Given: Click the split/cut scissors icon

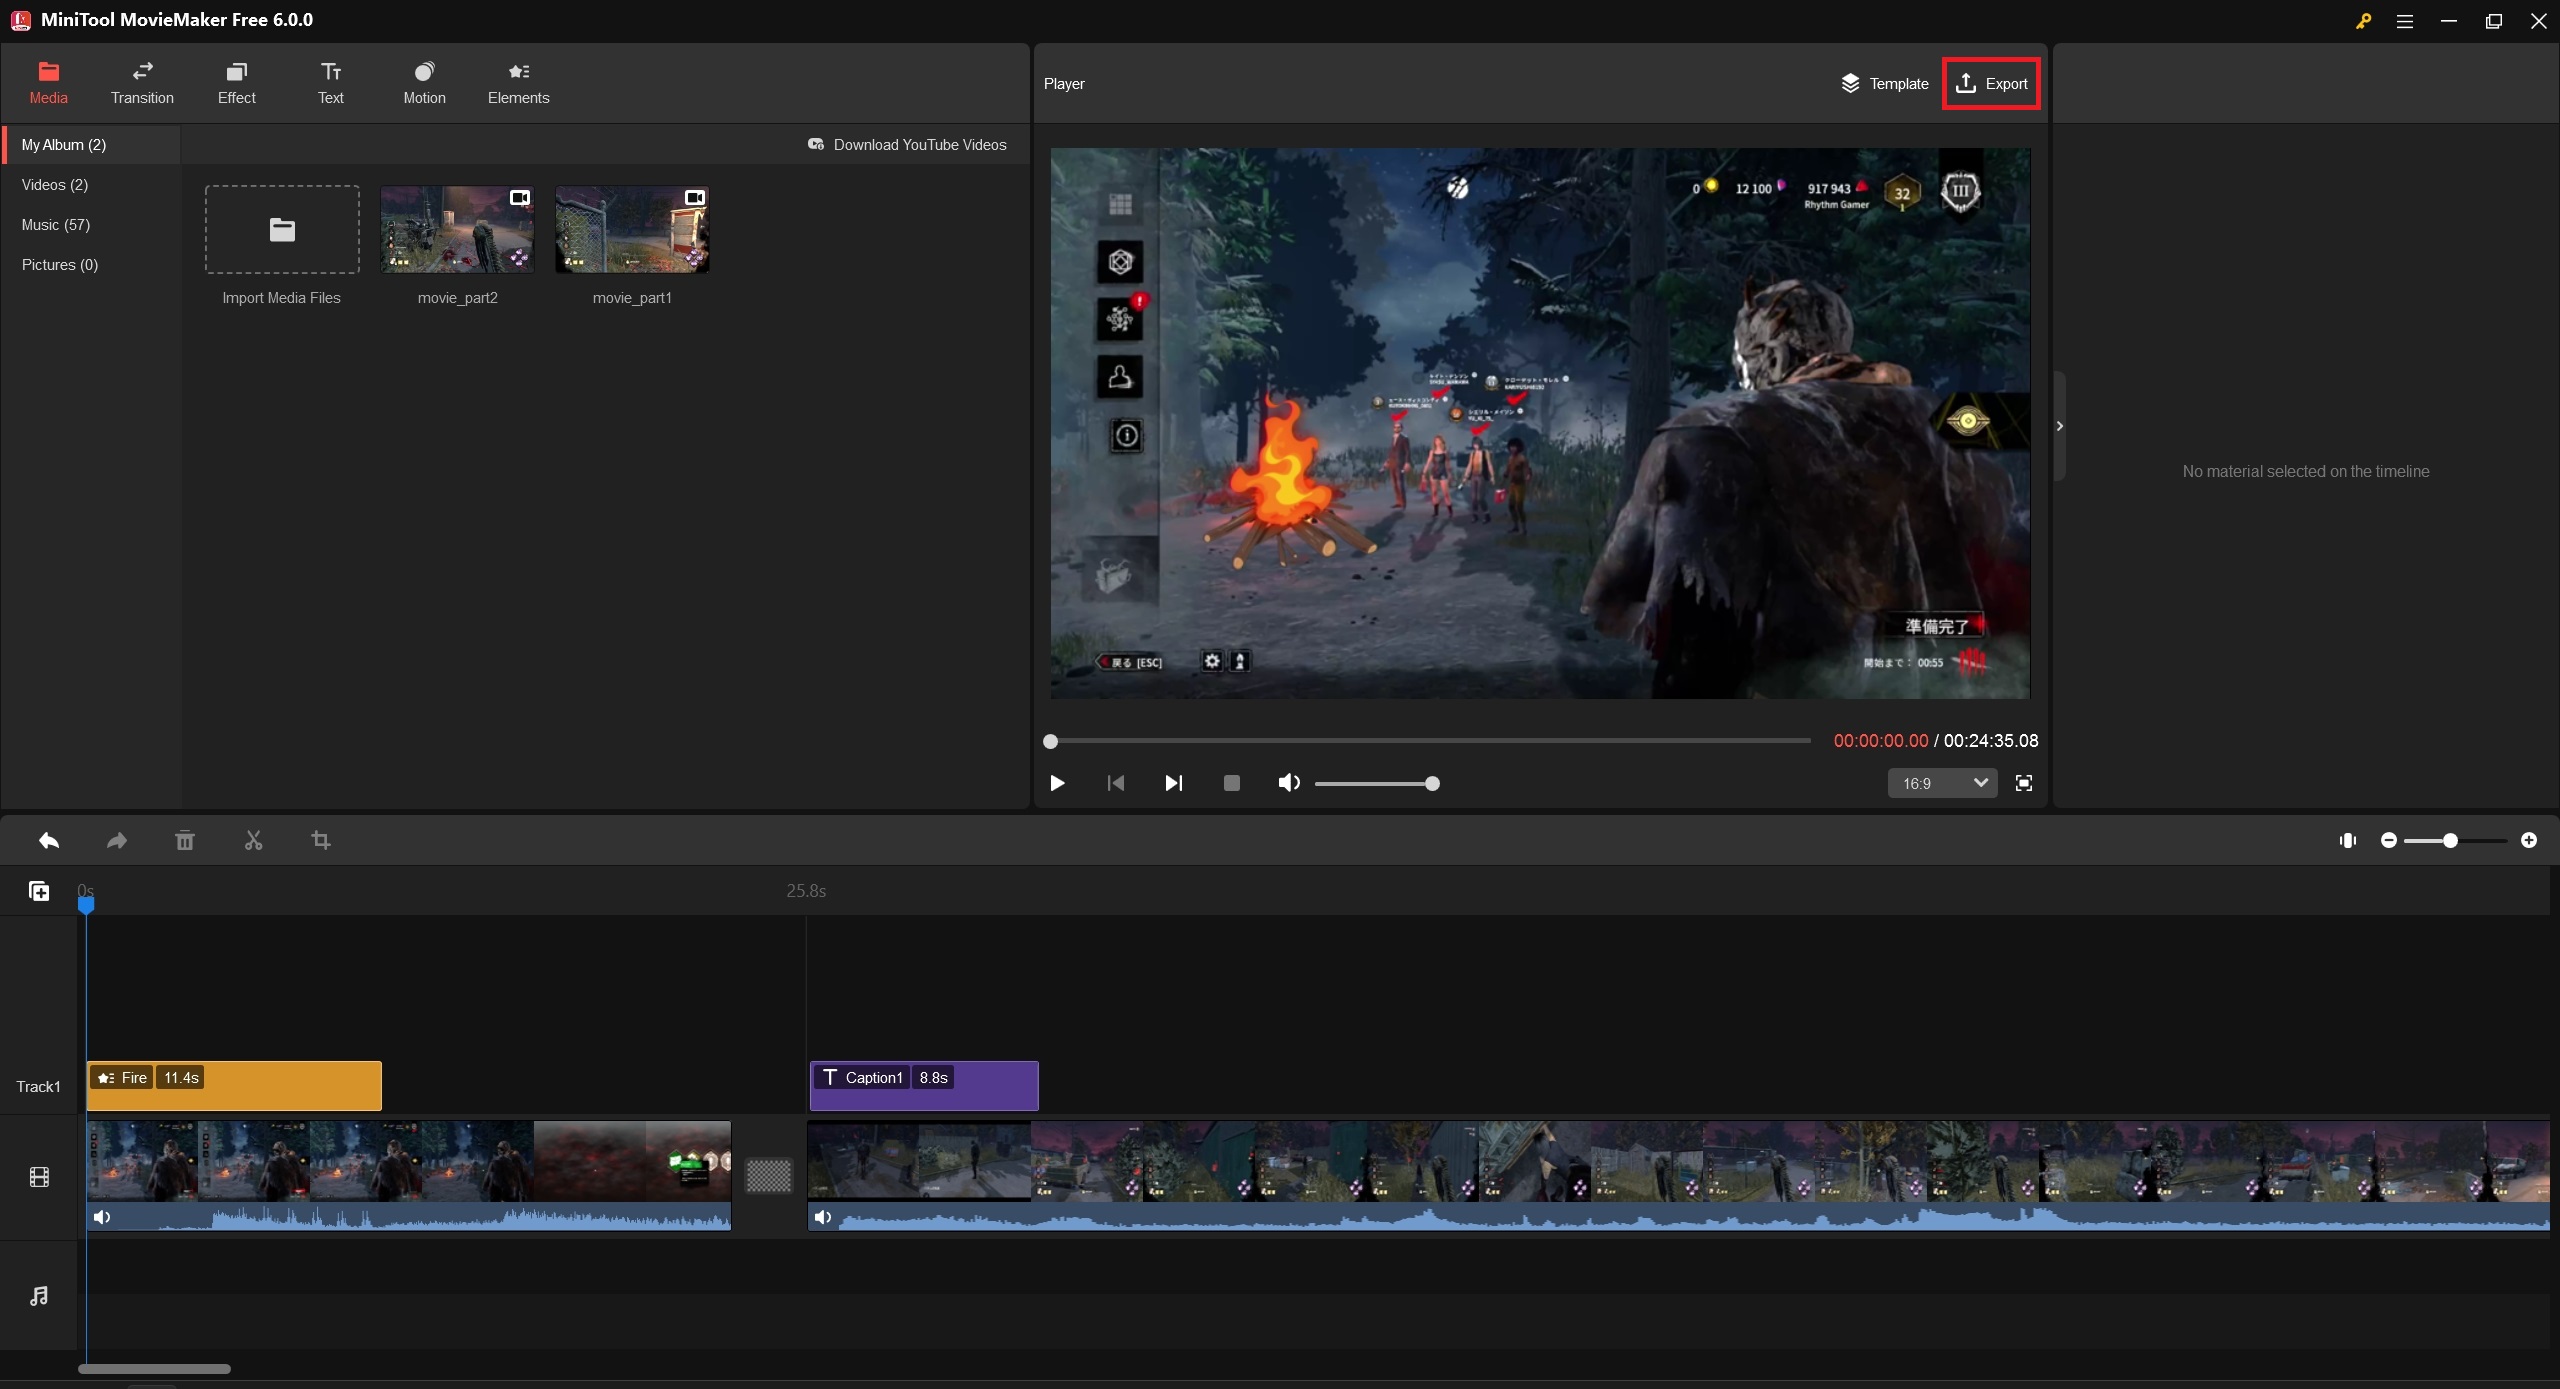Looking at the screenshot, I should (251, 840).
